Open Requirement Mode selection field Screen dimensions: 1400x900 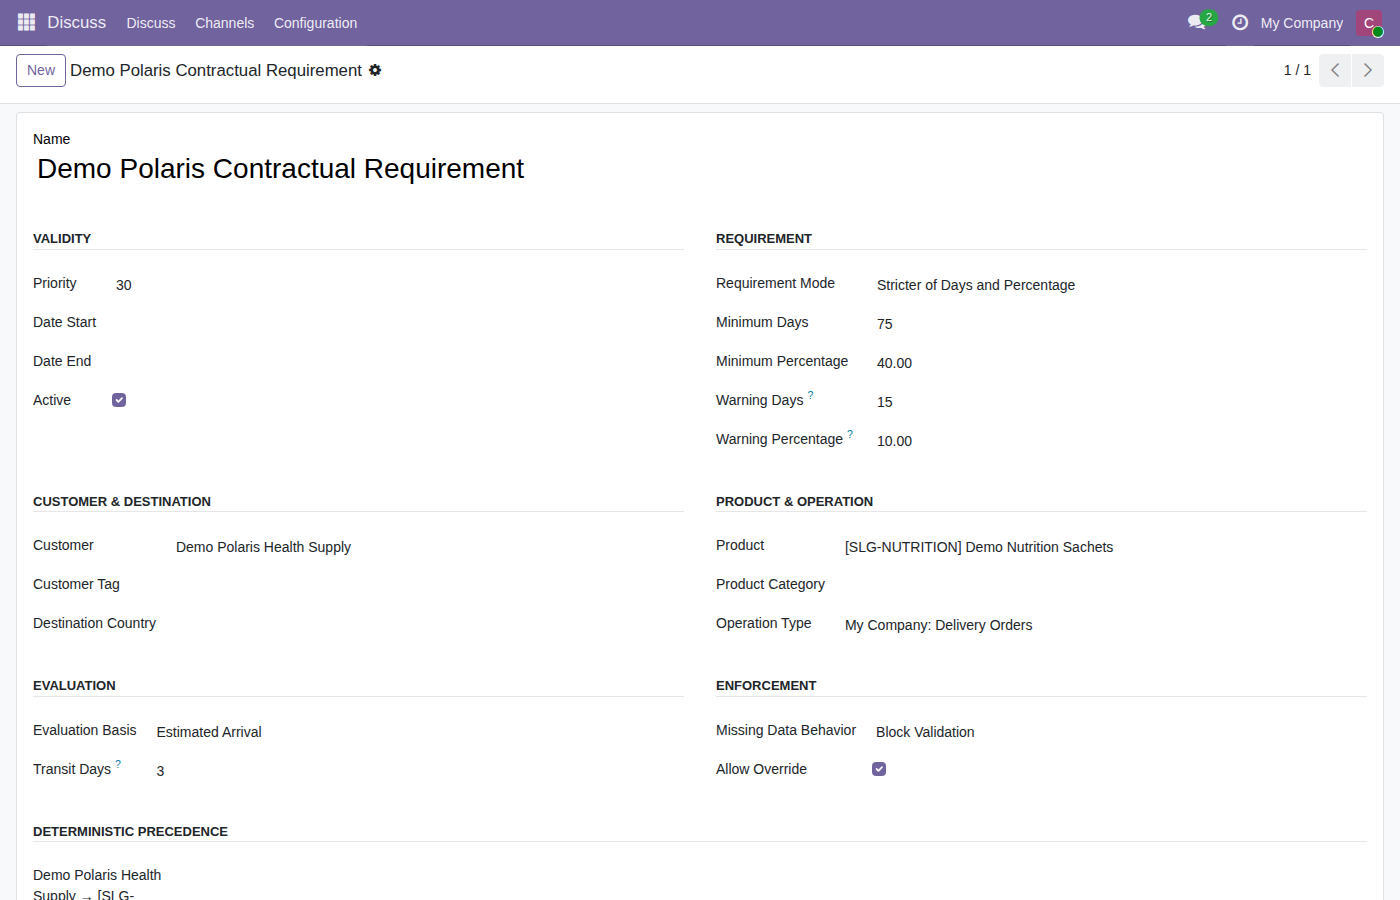[x=1121, y=285]
